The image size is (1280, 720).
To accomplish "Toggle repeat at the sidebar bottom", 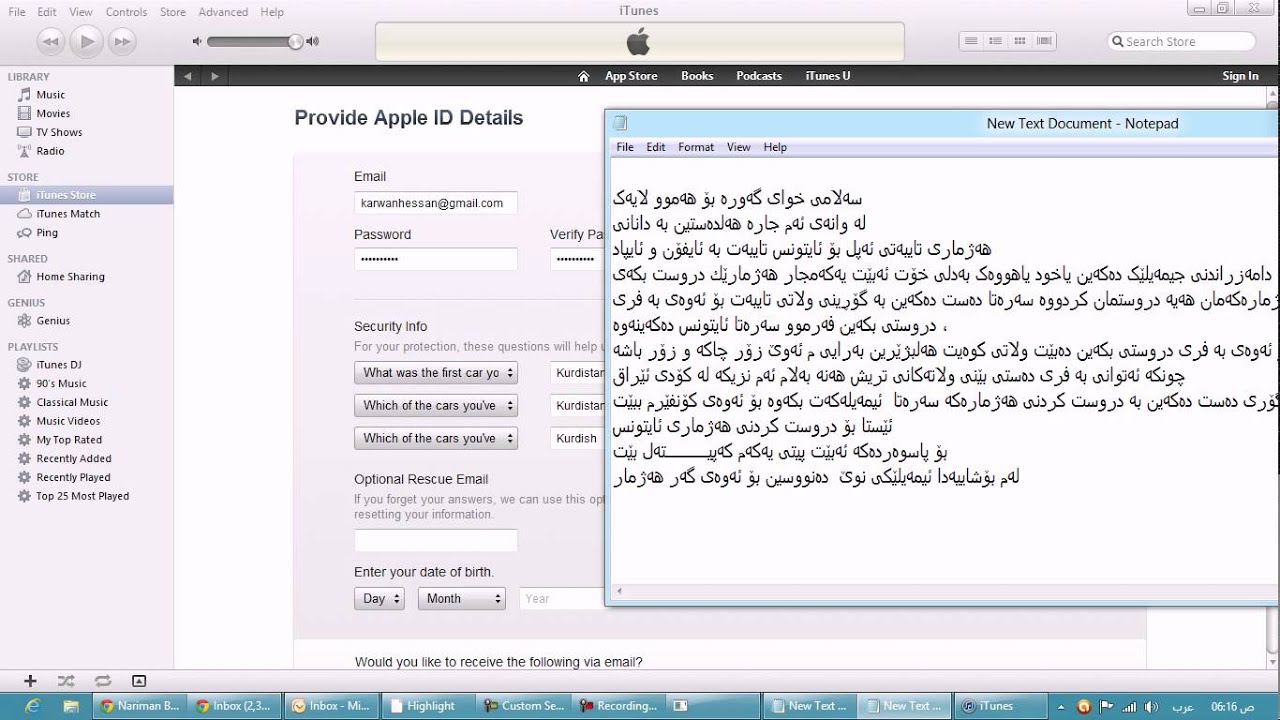I will coord(102,681).
